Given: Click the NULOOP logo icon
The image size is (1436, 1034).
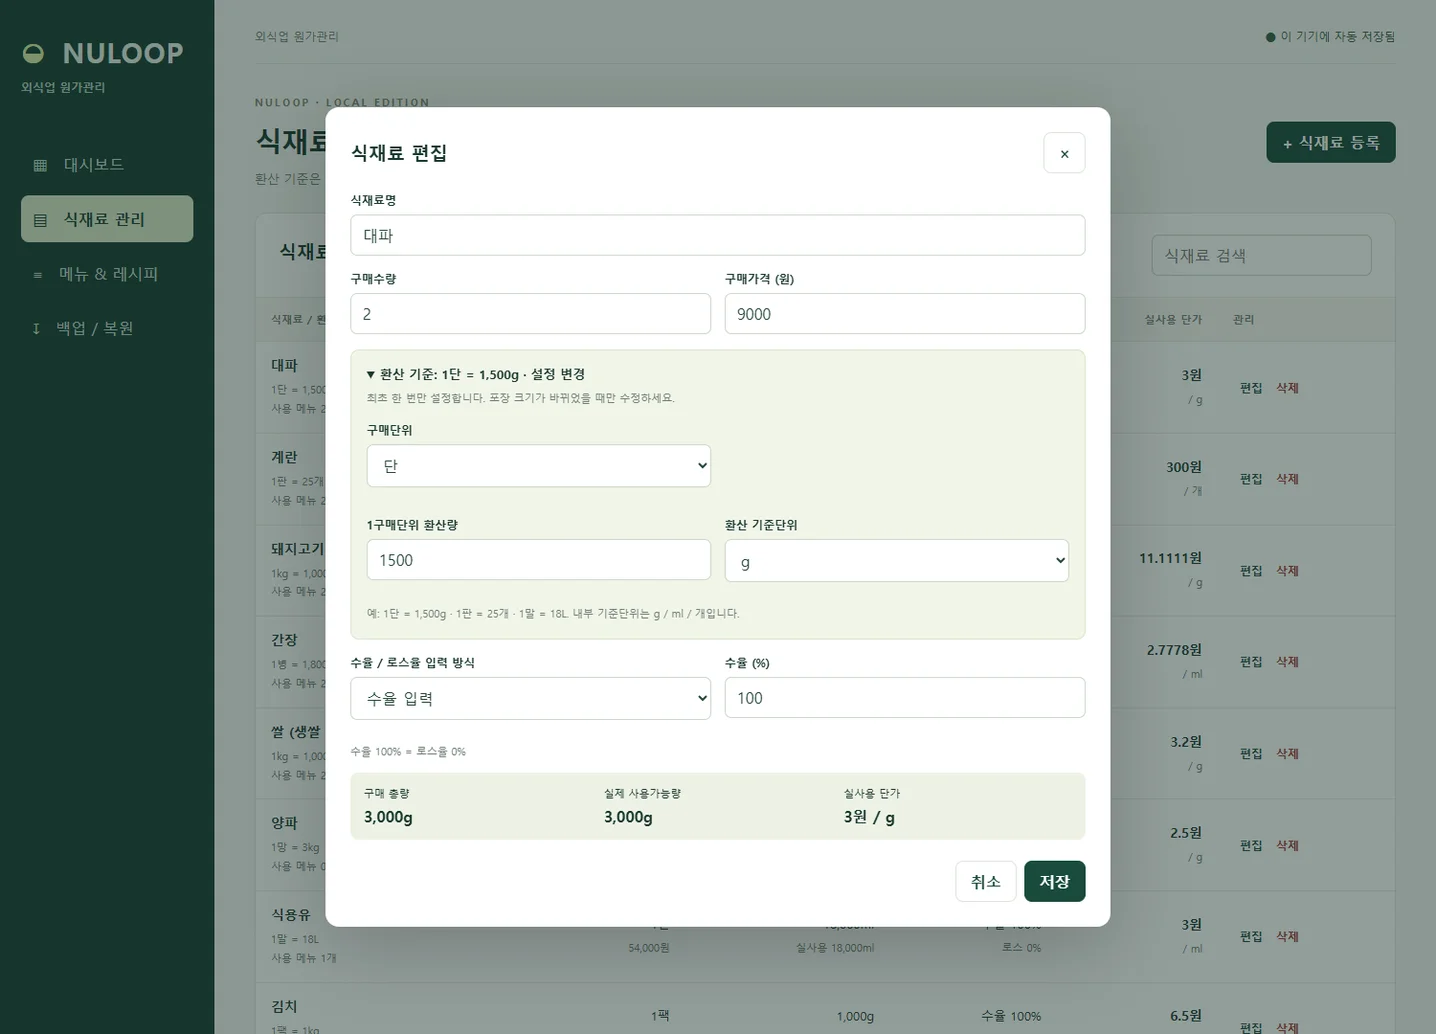Looking at the screenshot, I should click(x=33, y=53).
